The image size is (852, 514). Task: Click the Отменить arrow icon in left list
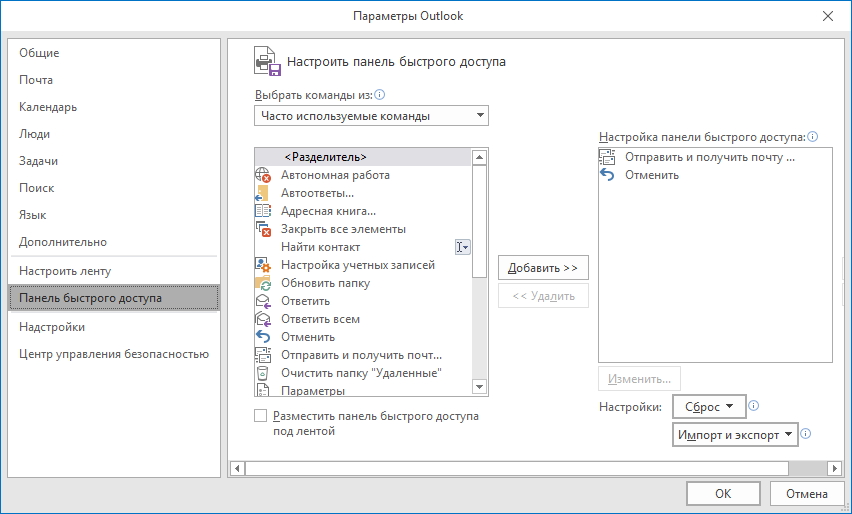pyautogui.click(x=263, y=337)
